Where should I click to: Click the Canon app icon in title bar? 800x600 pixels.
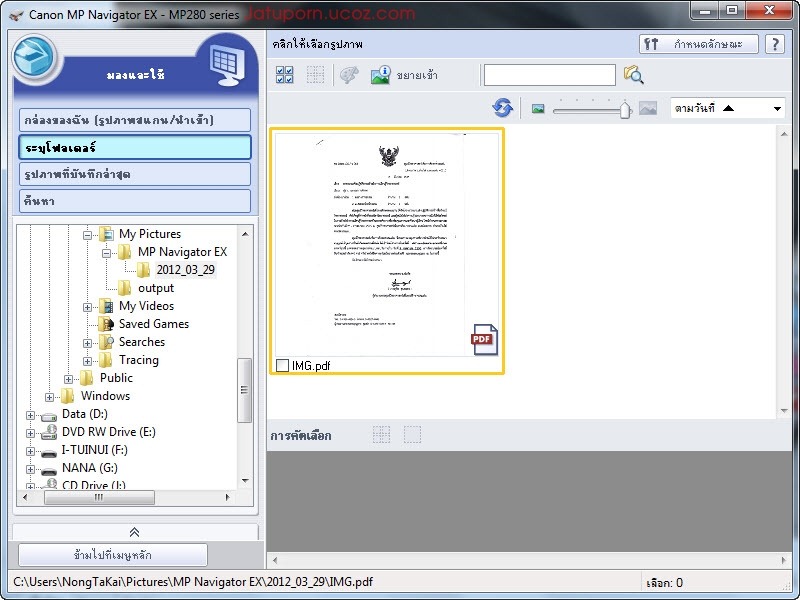pyautogui.click(x=16, y=15)
